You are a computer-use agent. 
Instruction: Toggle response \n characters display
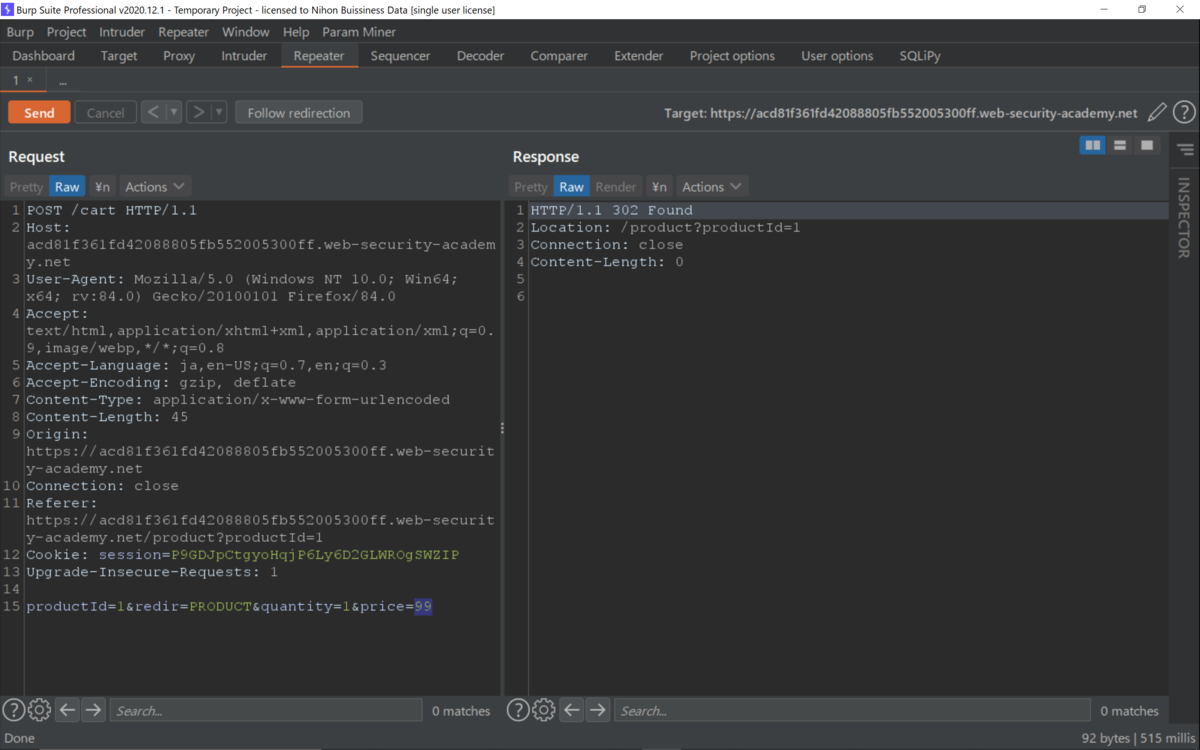659,187
